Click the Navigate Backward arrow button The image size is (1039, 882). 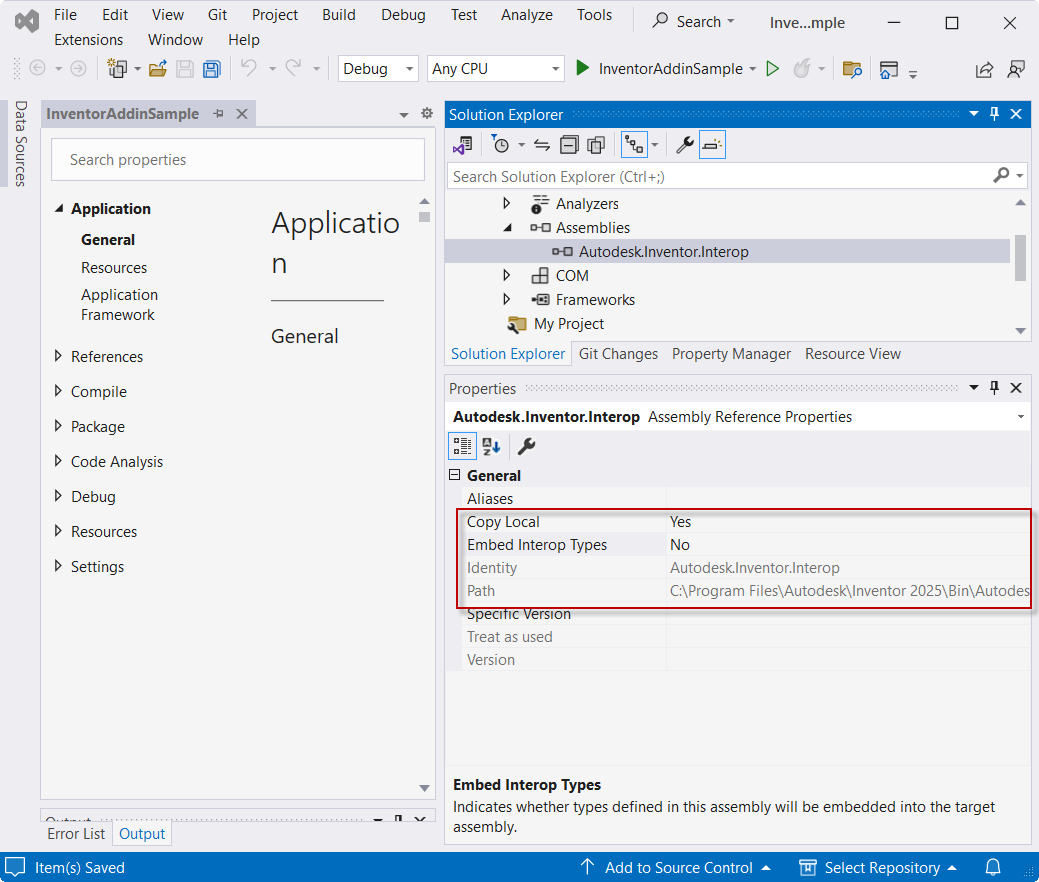pos(38,68)
